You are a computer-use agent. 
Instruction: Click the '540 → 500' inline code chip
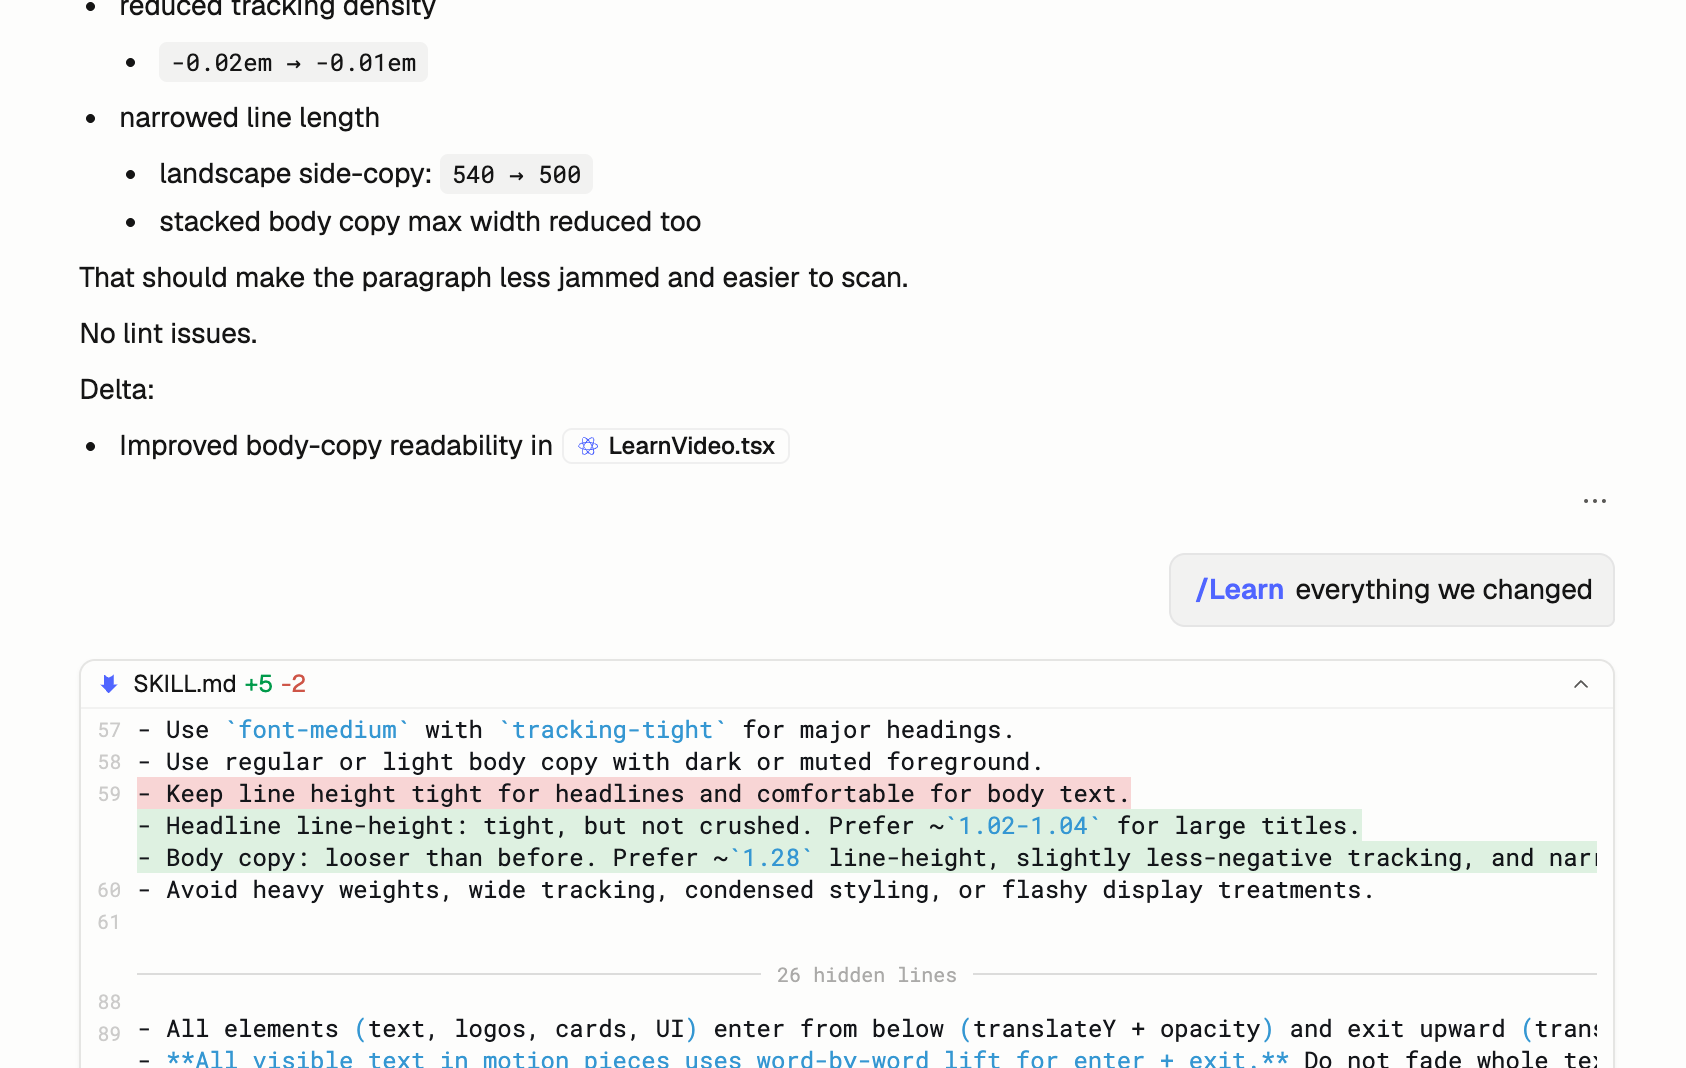(516, 175)
